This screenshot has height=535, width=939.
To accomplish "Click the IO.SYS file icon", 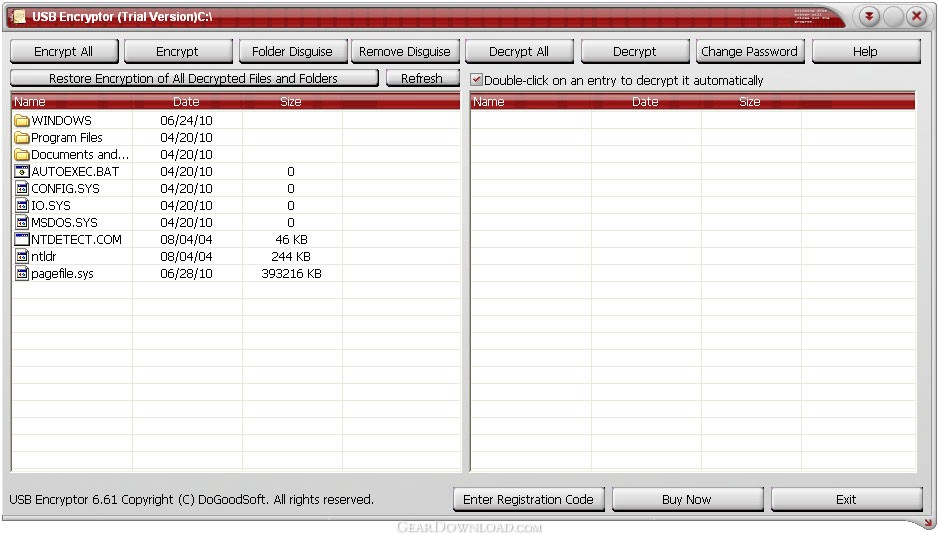I will coord(22,205).
